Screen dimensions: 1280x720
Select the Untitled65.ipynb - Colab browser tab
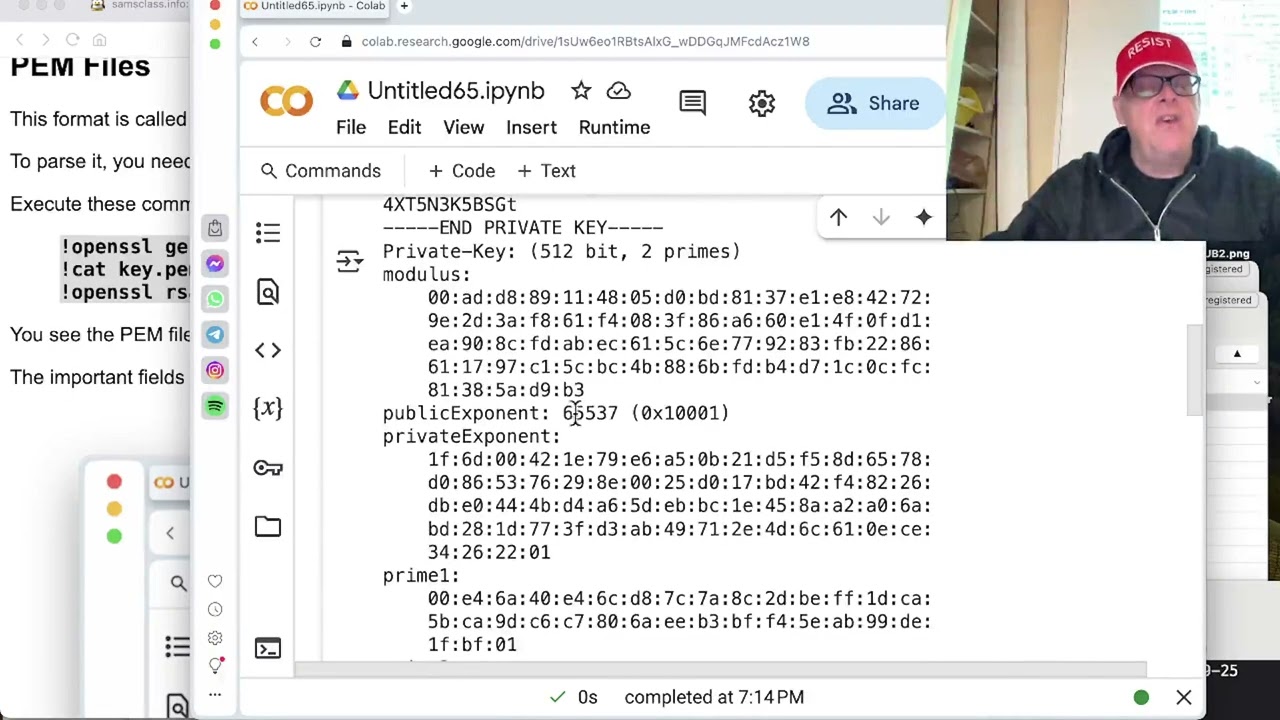[x=316, y=6]
